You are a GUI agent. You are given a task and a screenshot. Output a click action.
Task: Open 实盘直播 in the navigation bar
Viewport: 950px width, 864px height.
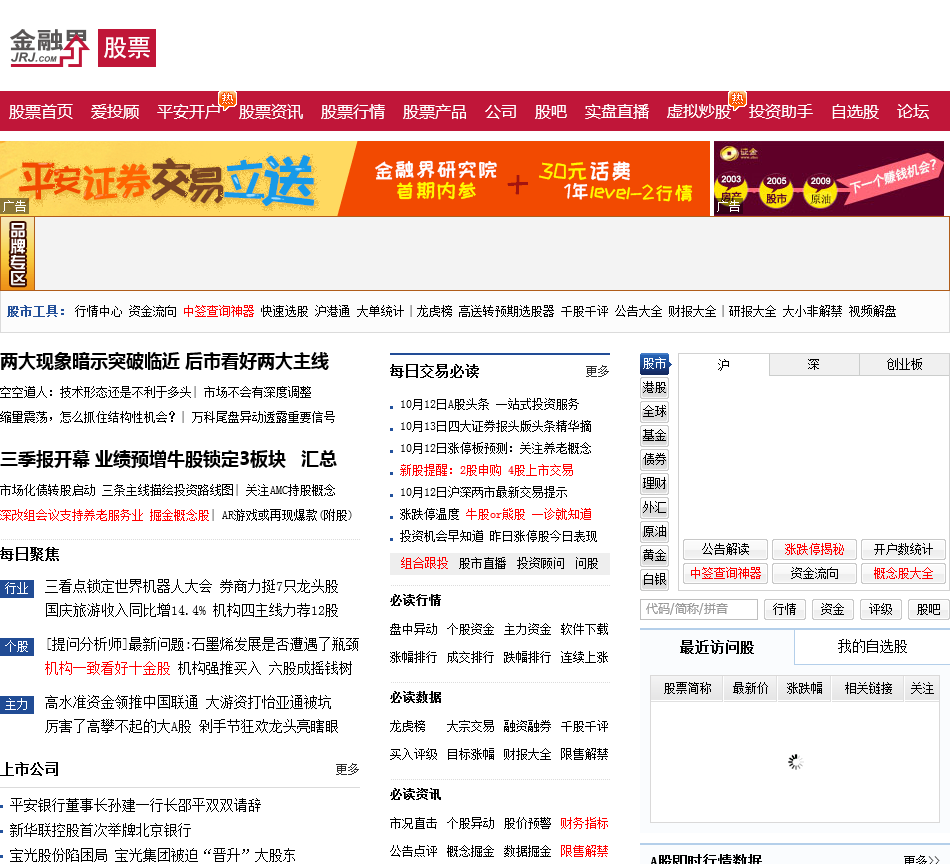[x=617, y=112]
